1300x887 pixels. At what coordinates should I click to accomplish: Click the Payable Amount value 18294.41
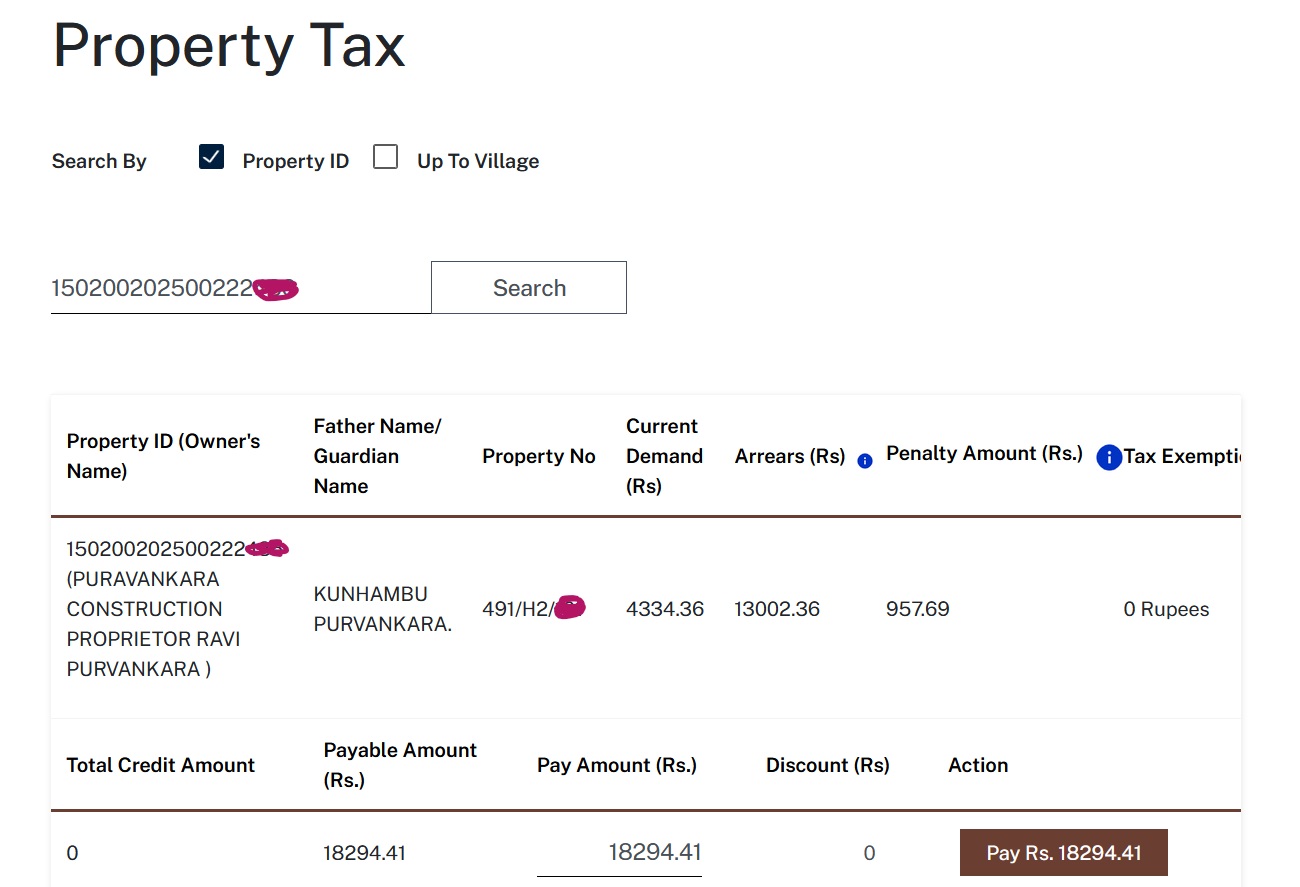(x=364, y=853)
